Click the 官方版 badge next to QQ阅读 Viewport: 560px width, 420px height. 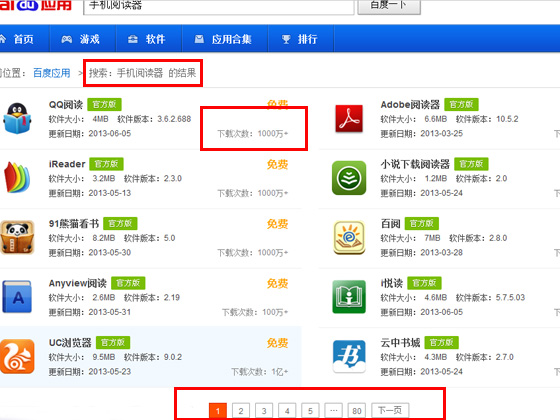click(x=105, y=104)
